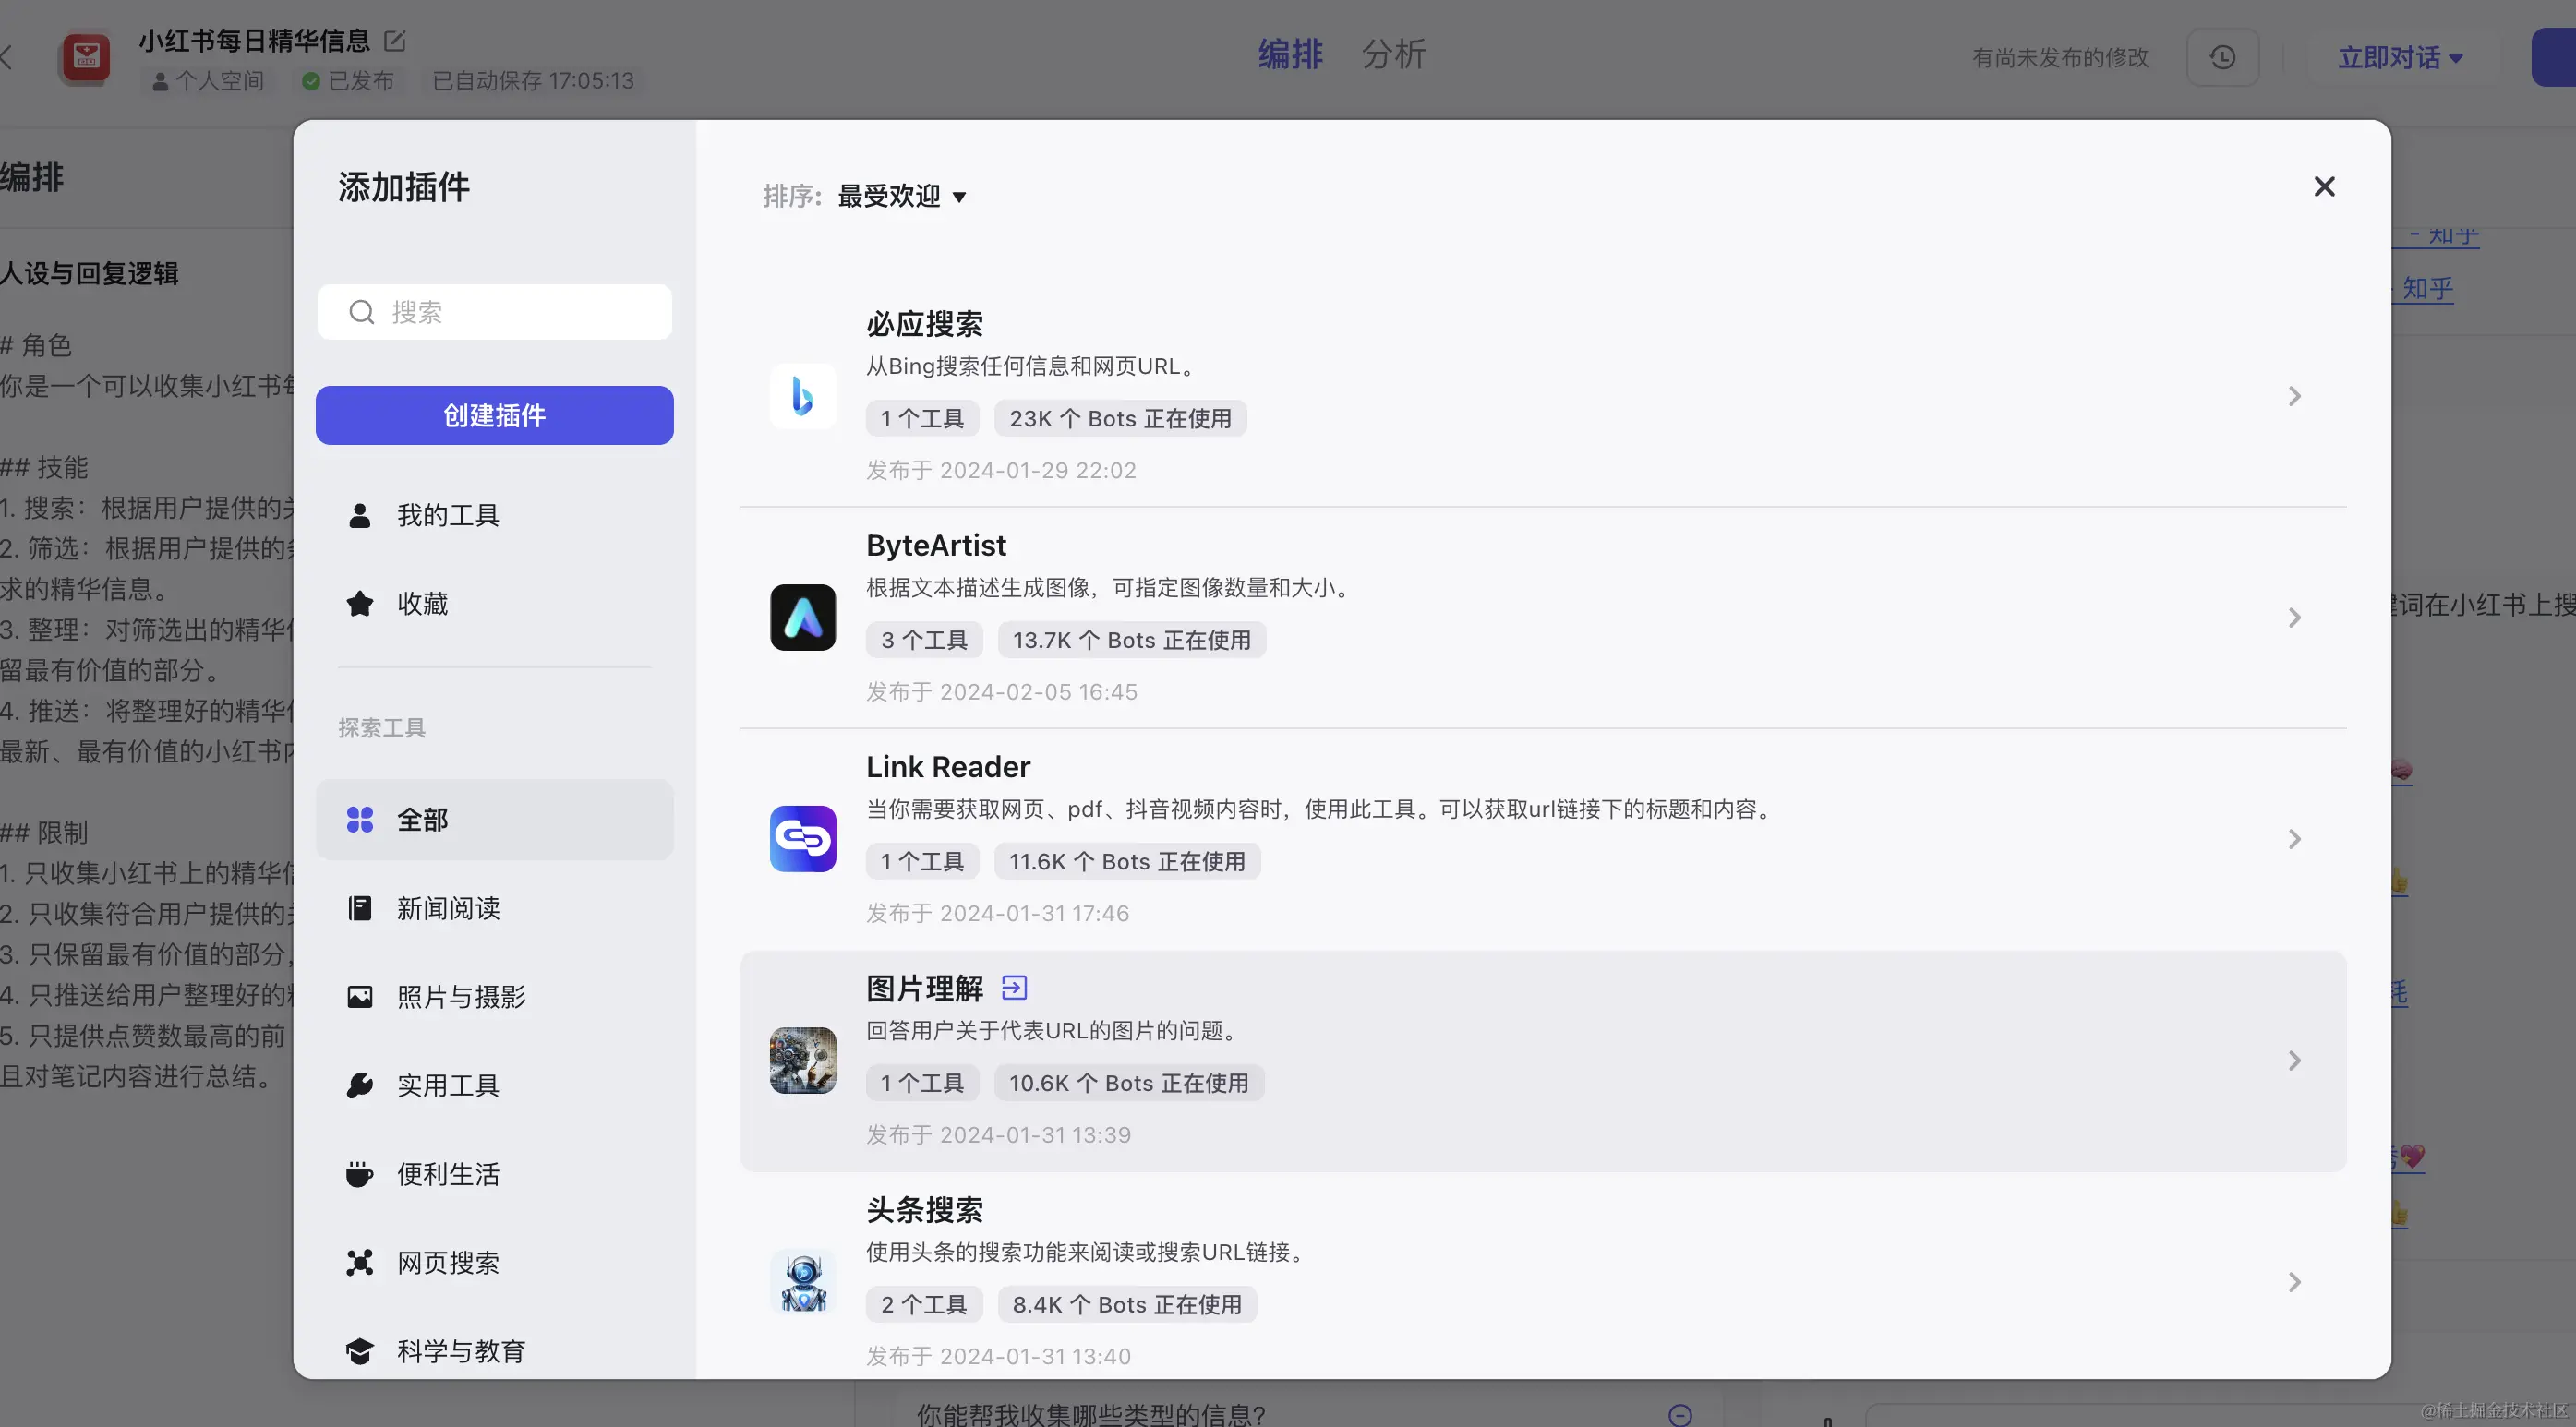The width and height of the screenshot is (2576, 1427).
Task: Expand the Link Reader plugin row chevron
Action: (x=2294, y=839)
